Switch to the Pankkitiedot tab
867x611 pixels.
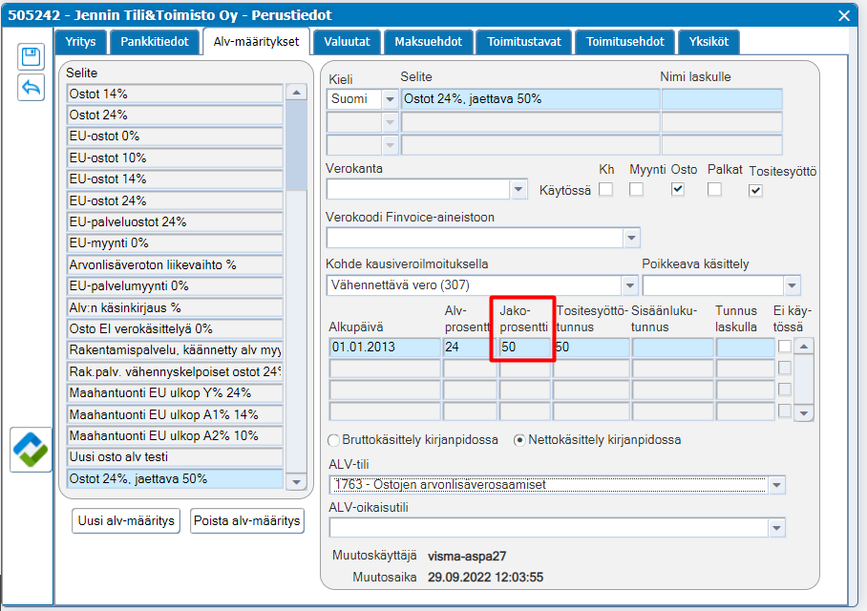tap(154, 42)
